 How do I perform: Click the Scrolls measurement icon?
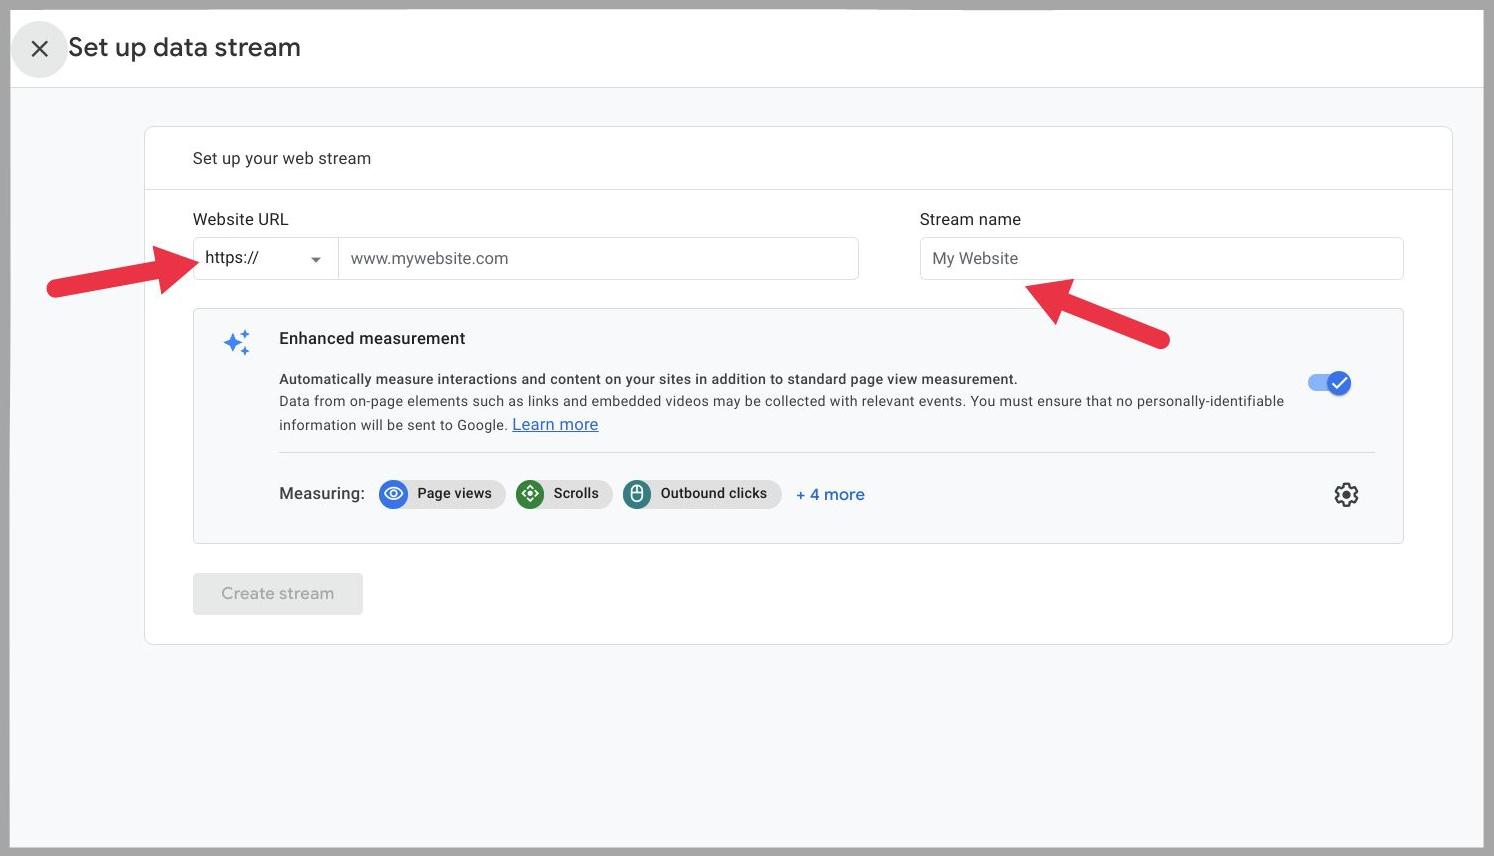[530, 493]
